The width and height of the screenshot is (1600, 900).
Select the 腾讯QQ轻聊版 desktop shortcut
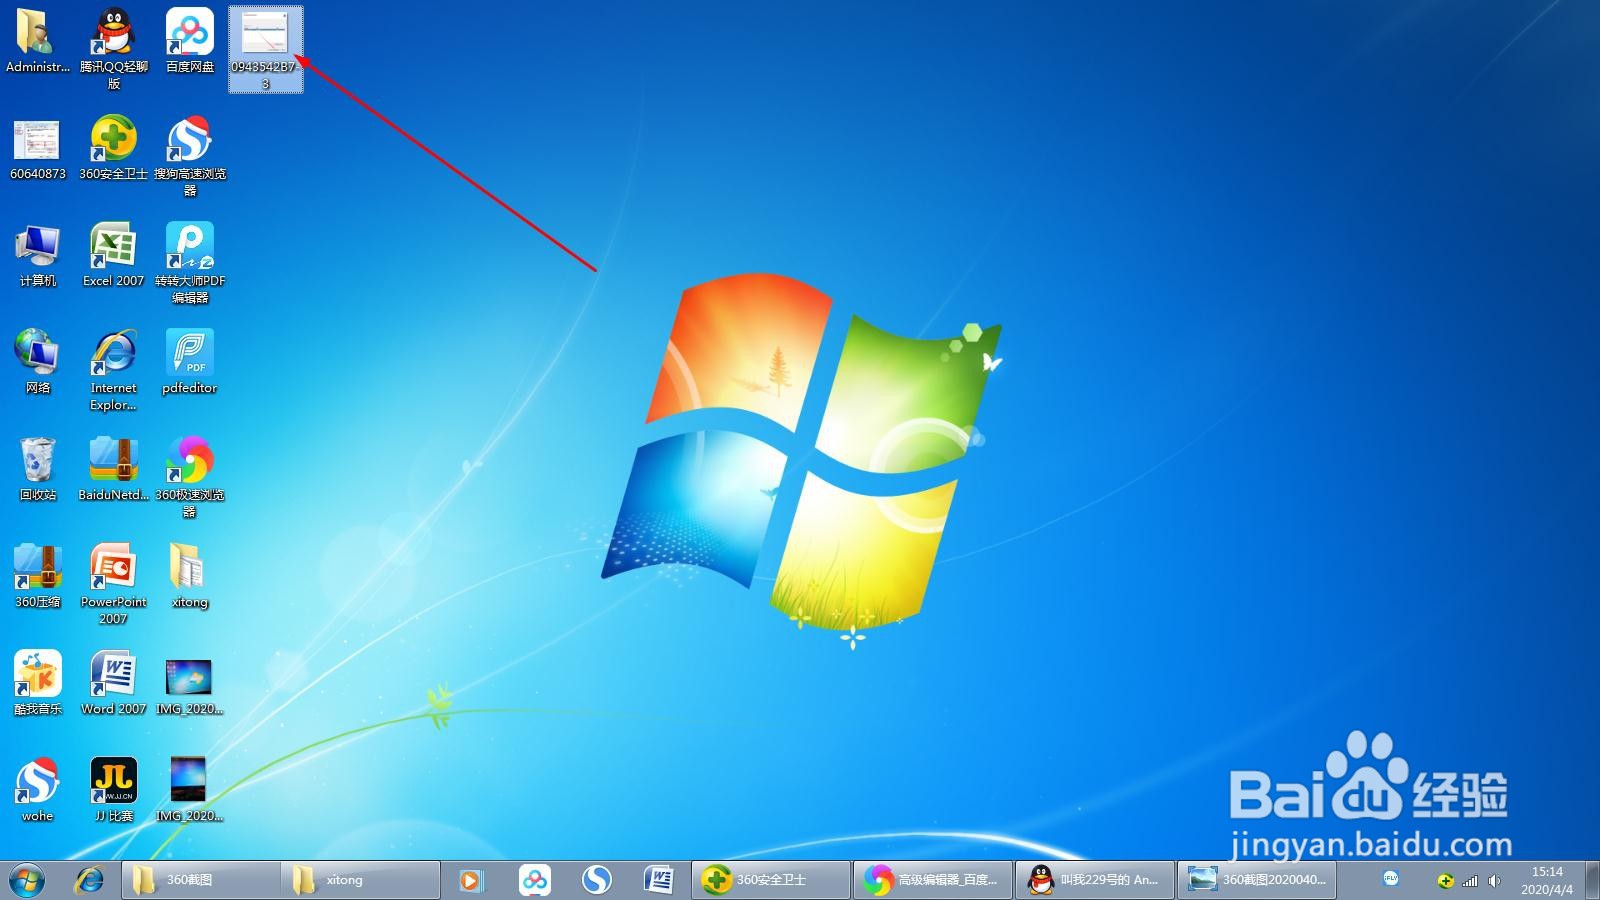coord(114,48)
